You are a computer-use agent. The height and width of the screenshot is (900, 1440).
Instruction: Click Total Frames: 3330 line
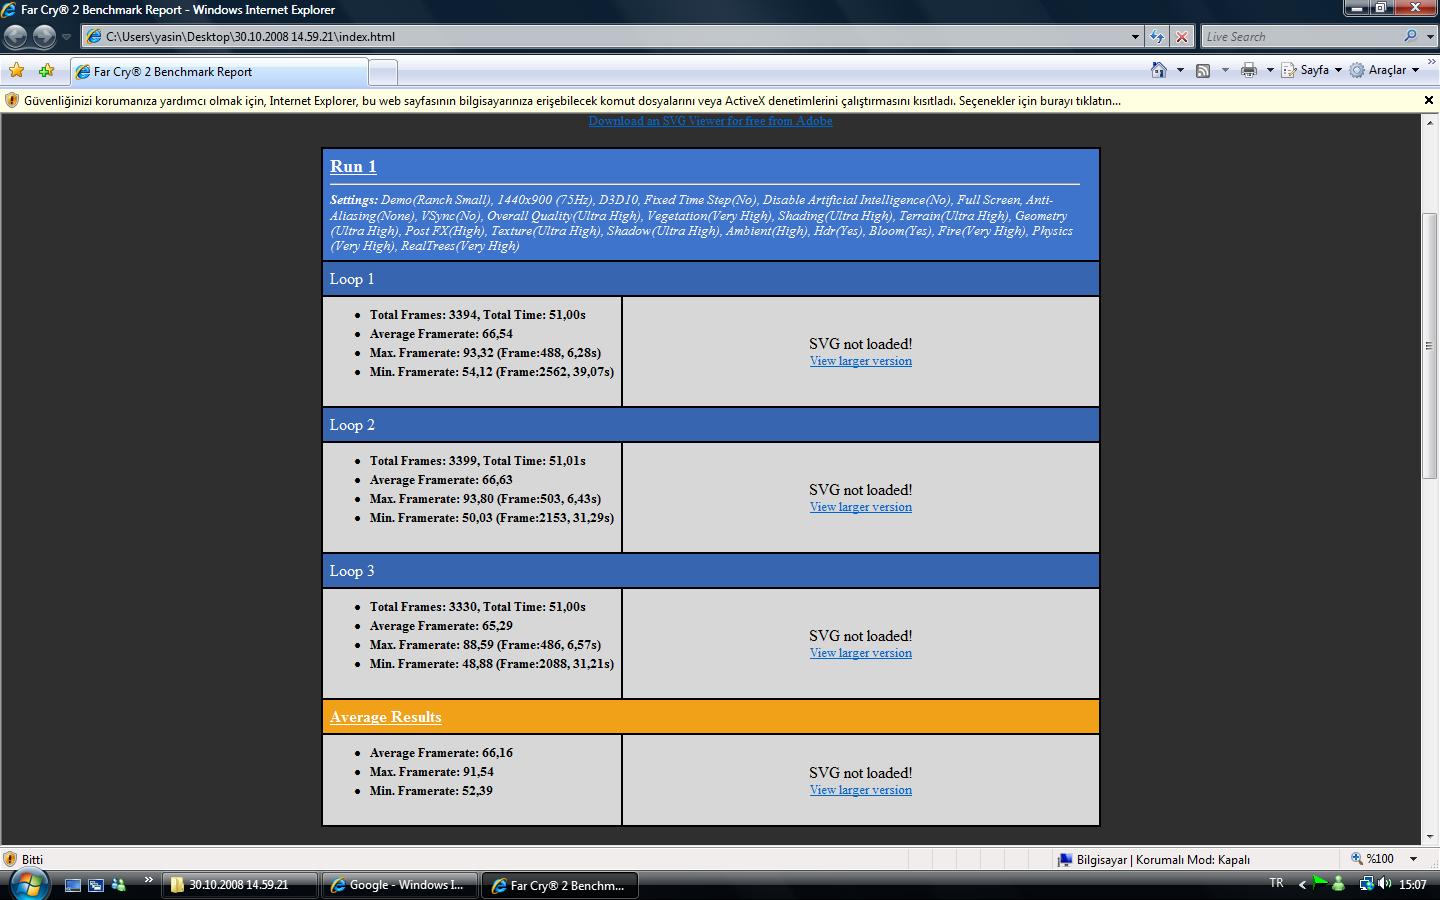click(478, 607)
